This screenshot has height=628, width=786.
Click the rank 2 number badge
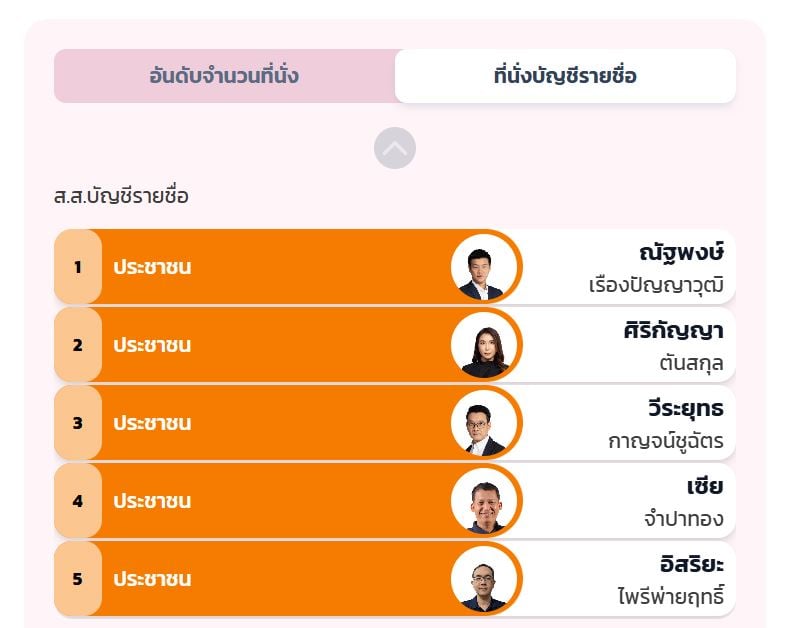tap(78, 346)
